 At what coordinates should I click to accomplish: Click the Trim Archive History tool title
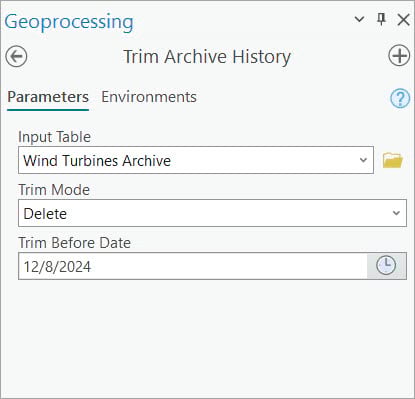click(x=207, y=57)
